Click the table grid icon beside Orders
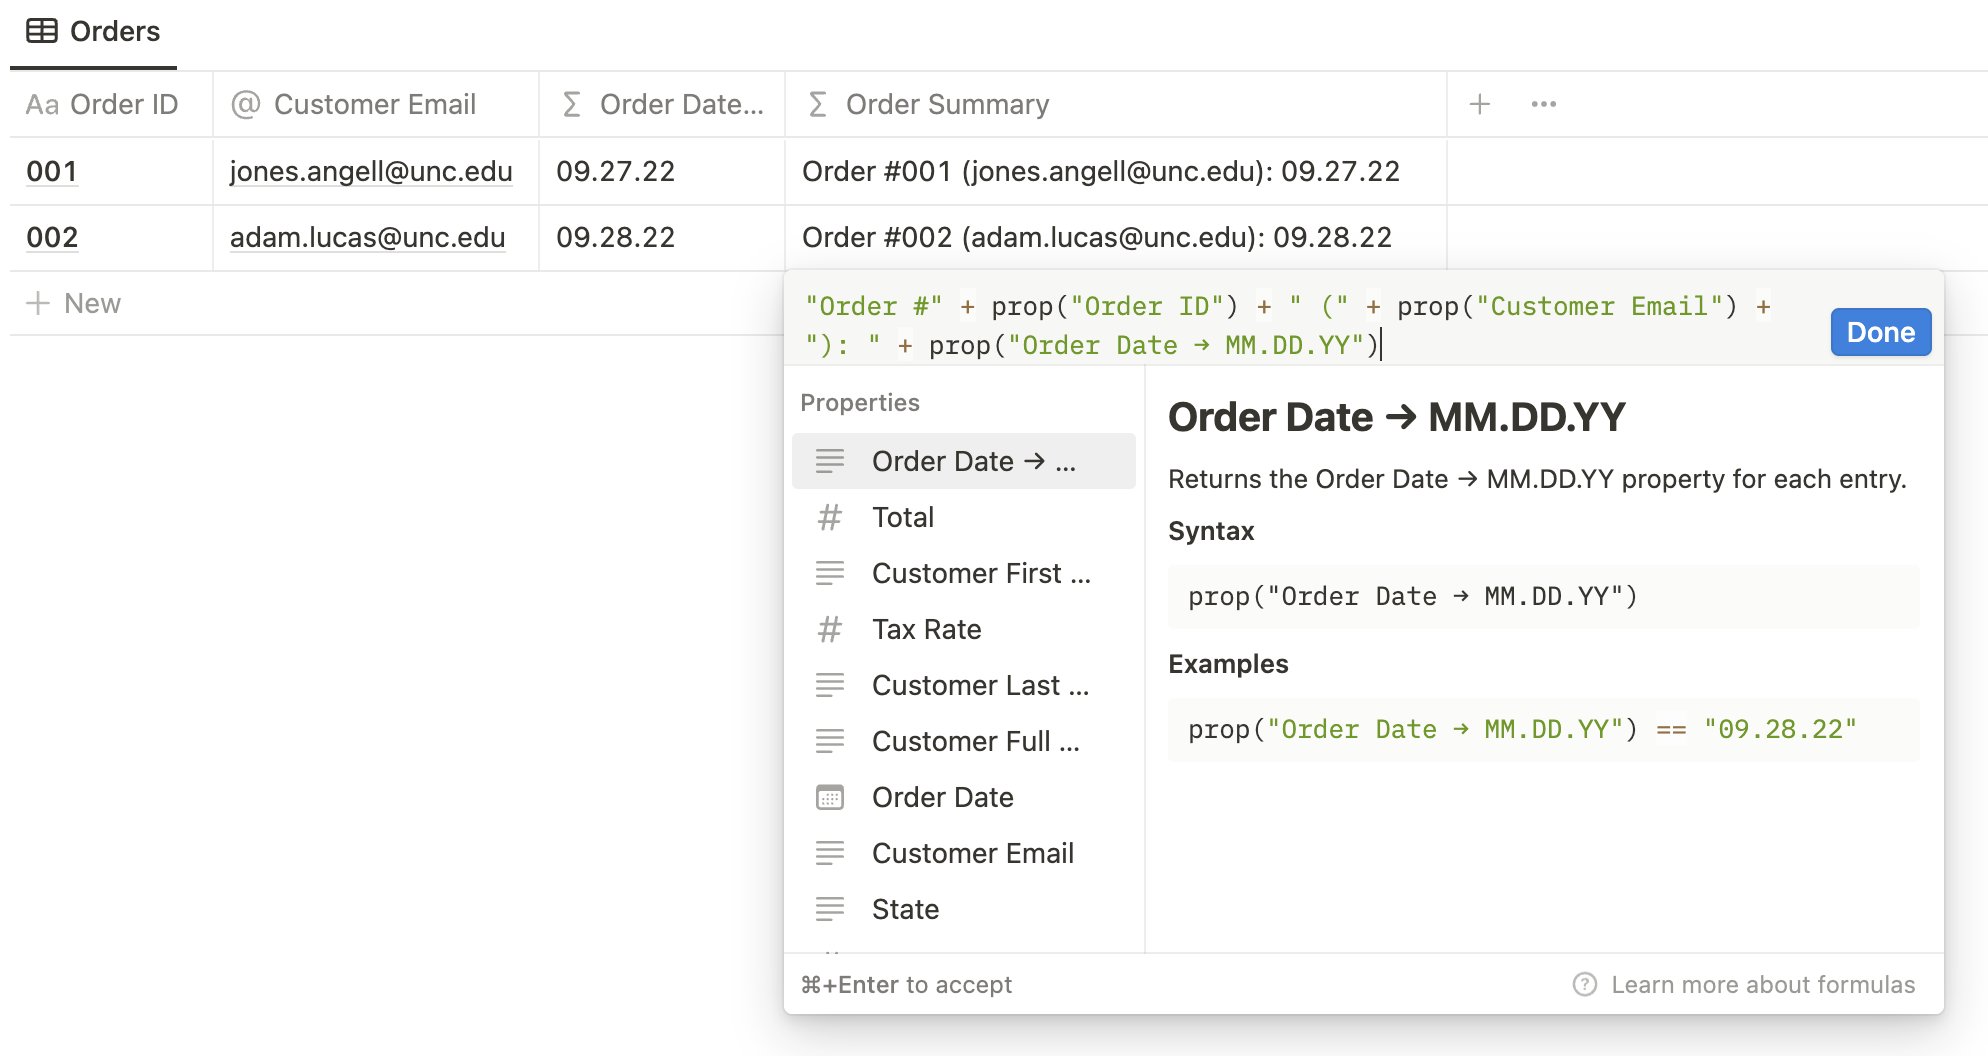This screenshot has width=1988, height=1056. [43, 30]
